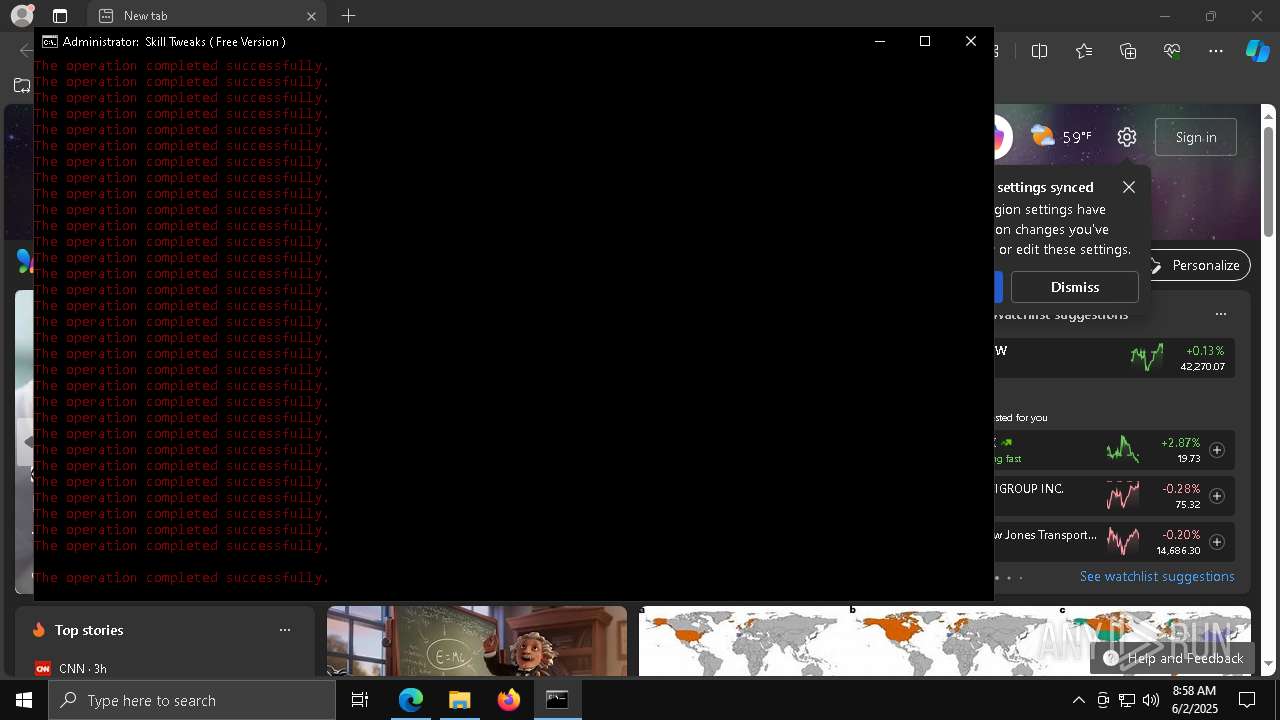1280x720 pixels.
Task: Add a new tab in Edge
Action: (348, 16)
